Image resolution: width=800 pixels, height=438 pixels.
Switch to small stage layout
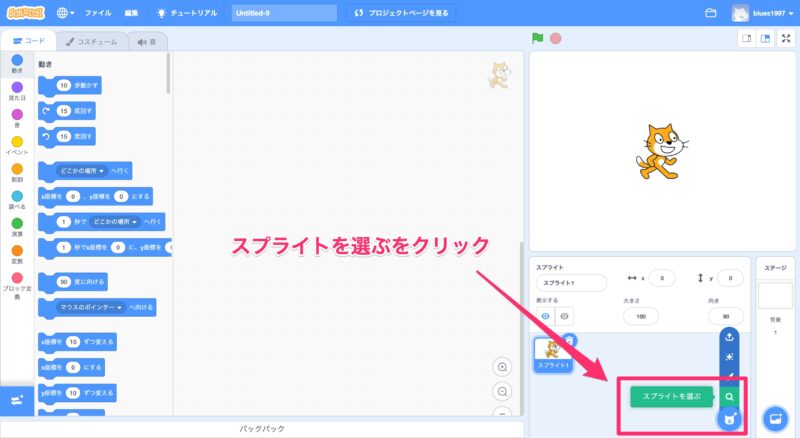(x=746, y=39)
